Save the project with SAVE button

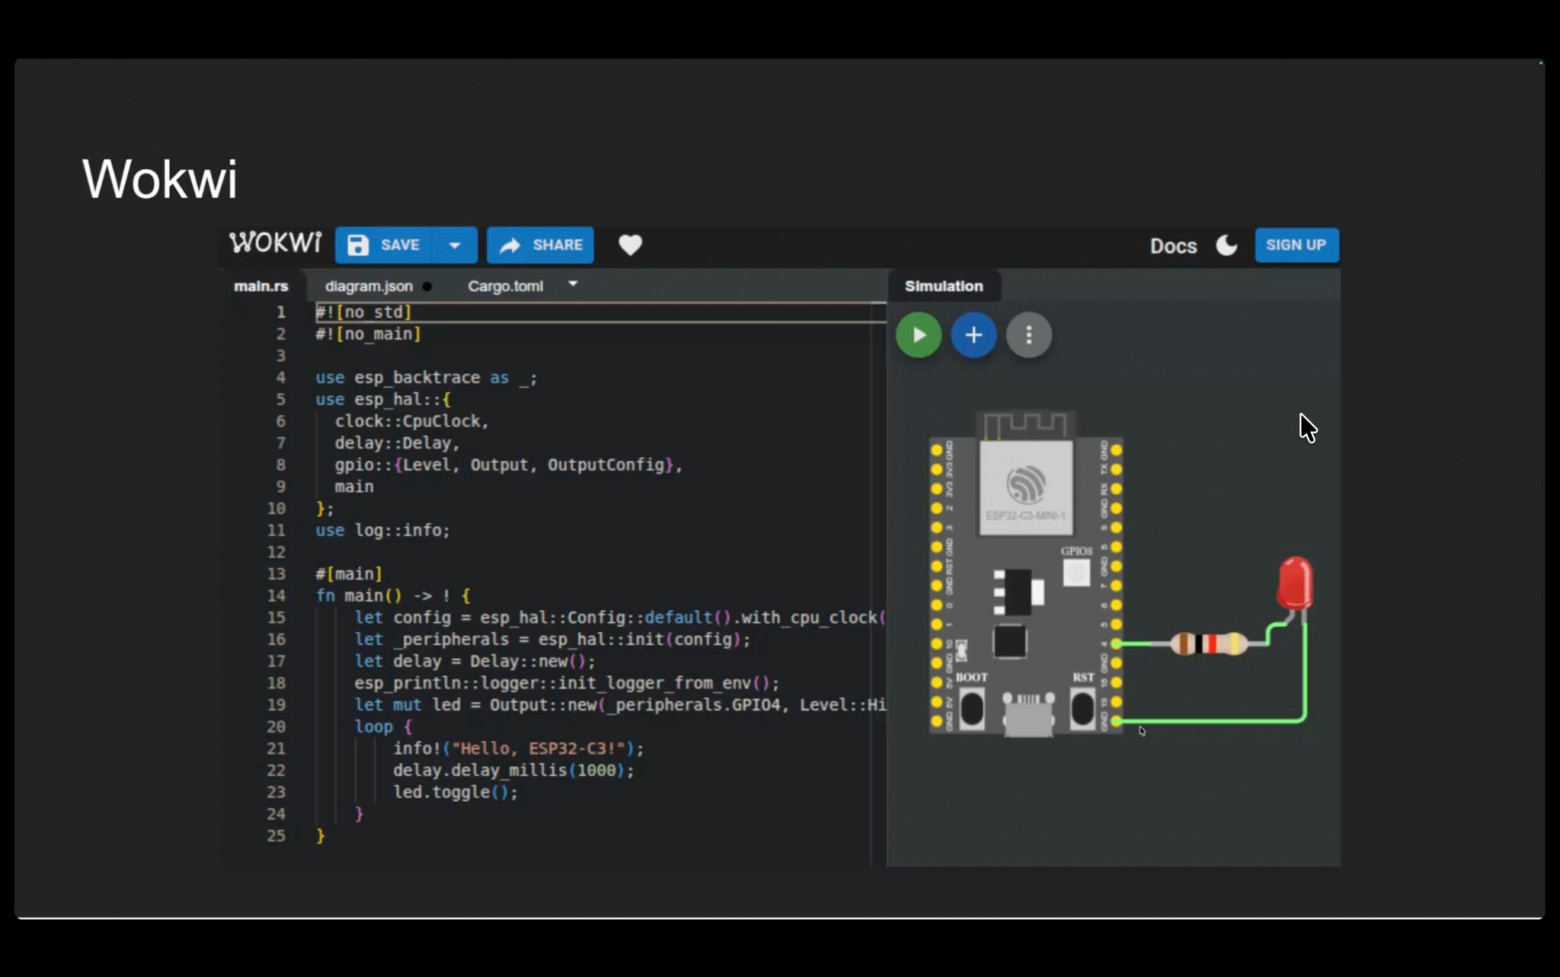click(384, 245)
